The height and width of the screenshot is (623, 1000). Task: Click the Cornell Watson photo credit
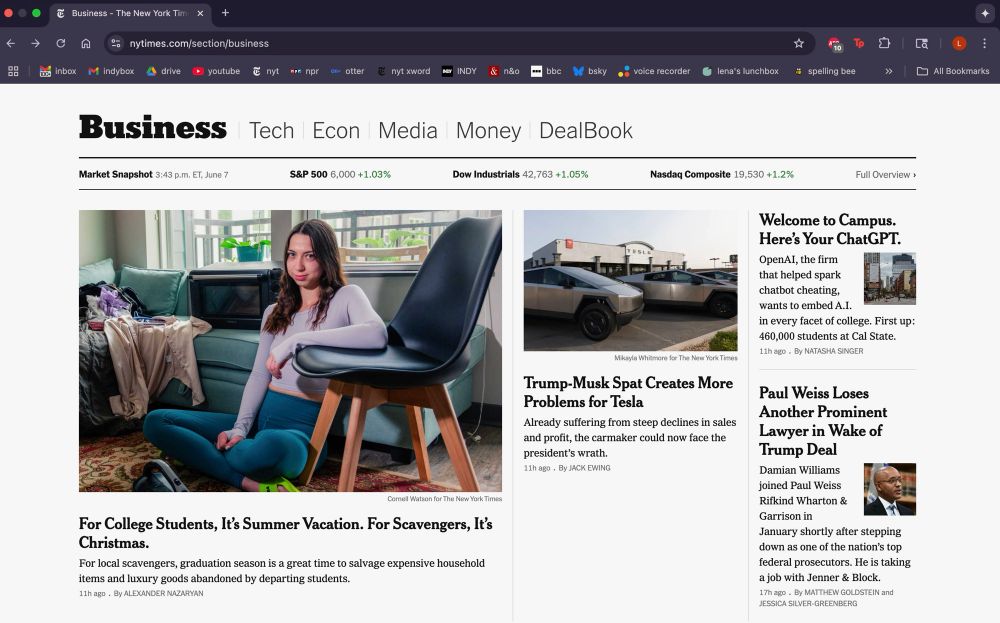[x=445, y=499]
